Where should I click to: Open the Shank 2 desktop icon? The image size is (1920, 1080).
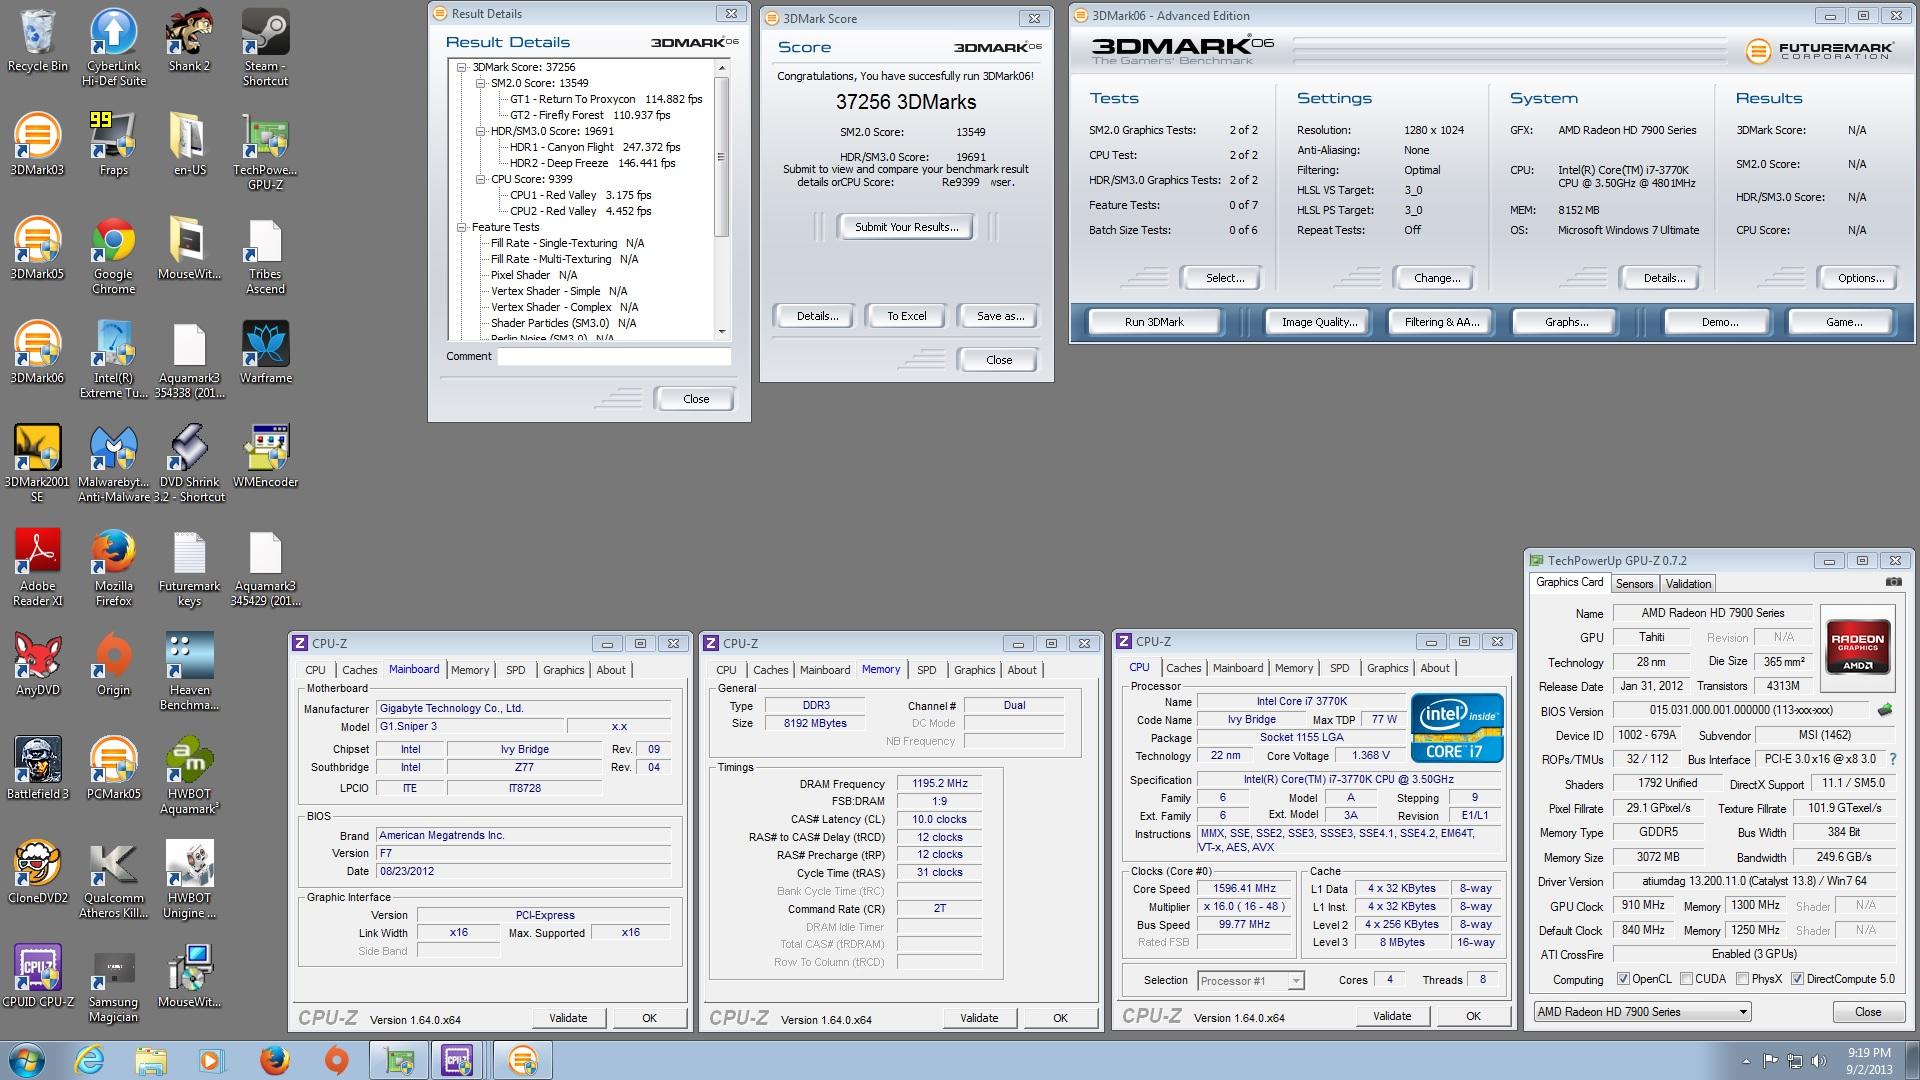click(189, 40)
